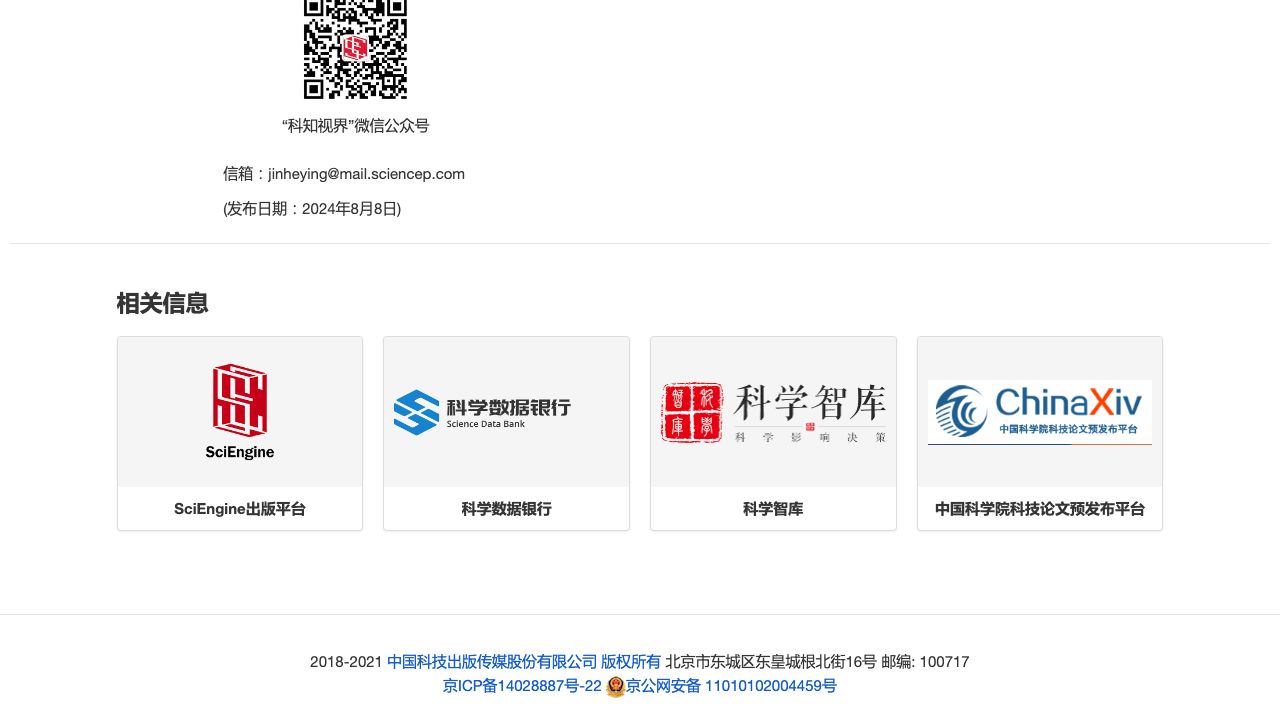Visit the 中国科技出版传媒股份有限公司 link
This screenshot has width=1280, height=720.
pyautogui.click(x=492, y=662)
